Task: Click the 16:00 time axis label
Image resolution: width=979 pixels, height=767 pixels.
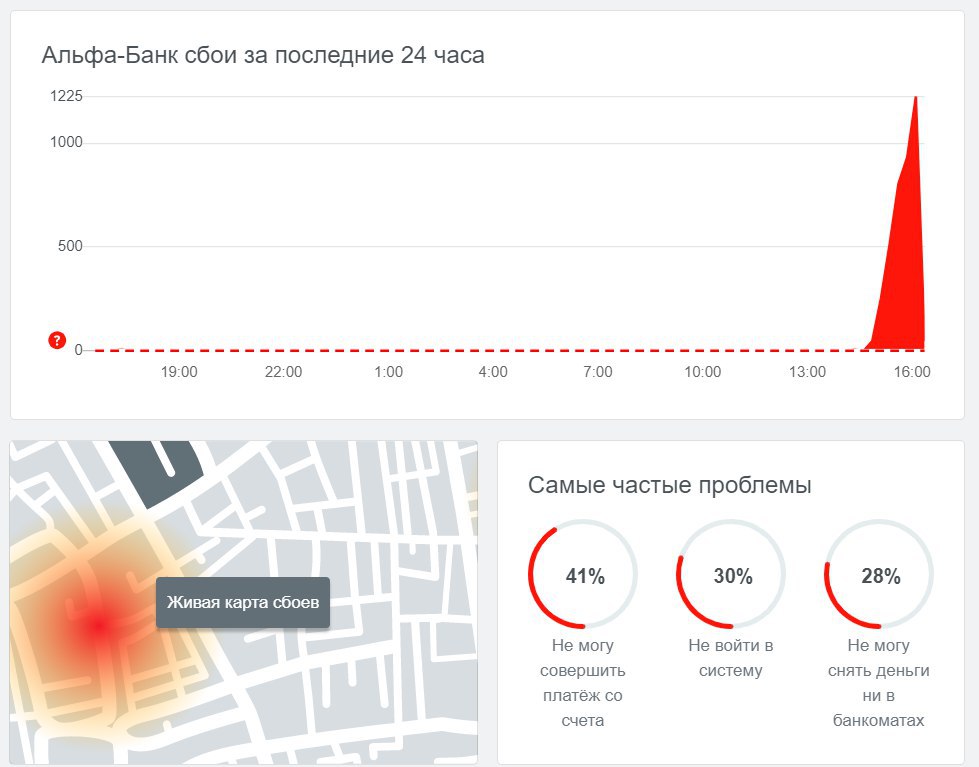Action: click(912, 372)
